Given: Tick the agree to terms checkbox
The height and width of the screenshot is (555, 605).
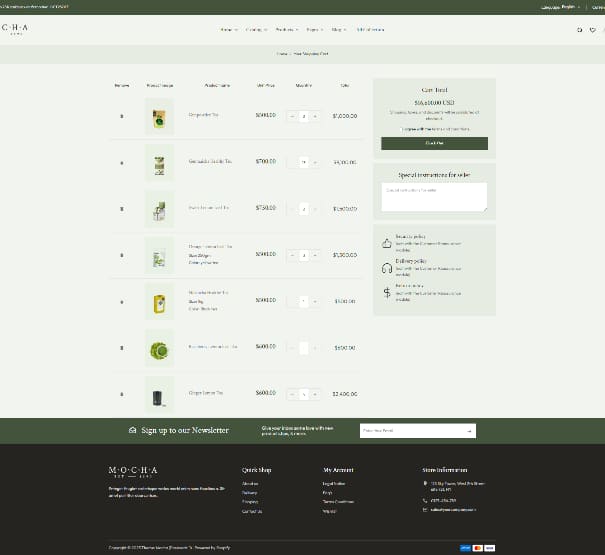Looking at the screenshot, I should point(402,129).
